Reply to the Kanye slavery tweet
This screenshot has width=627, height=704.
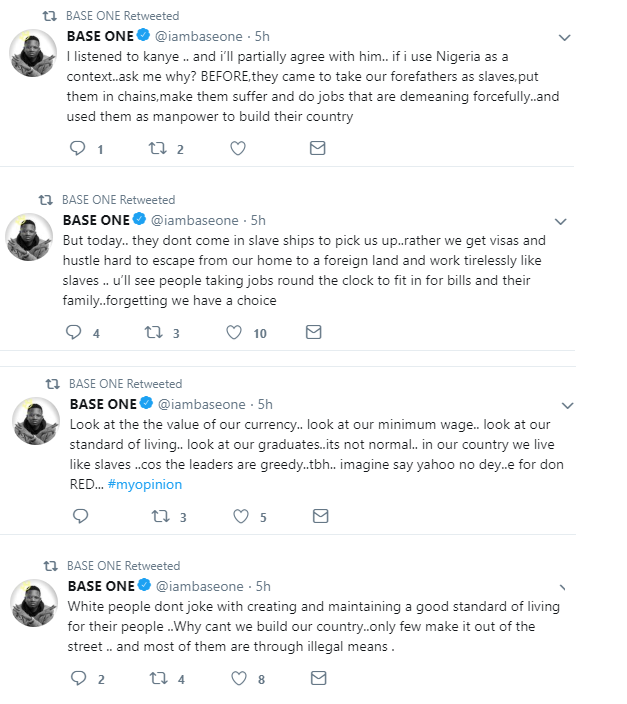(78, 148)
